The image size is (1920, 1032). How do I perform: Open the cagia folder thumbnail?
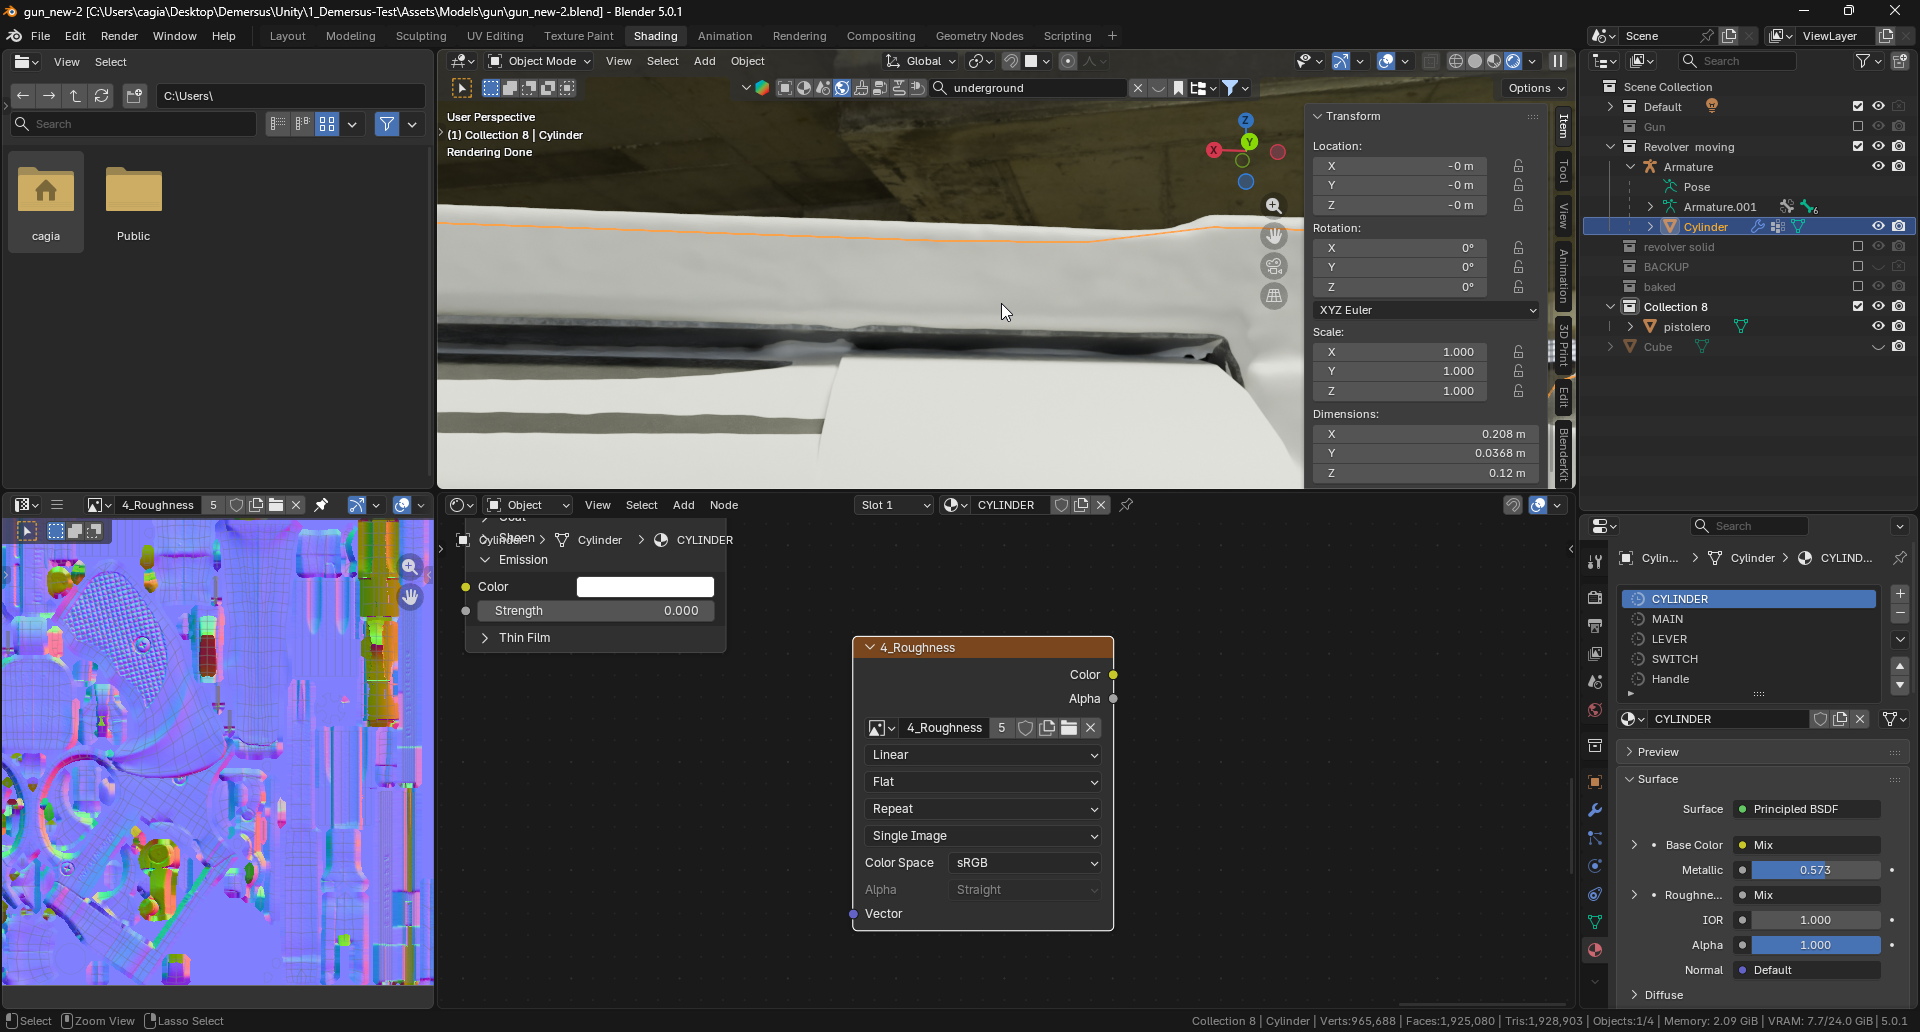click(x=46, y=202)
